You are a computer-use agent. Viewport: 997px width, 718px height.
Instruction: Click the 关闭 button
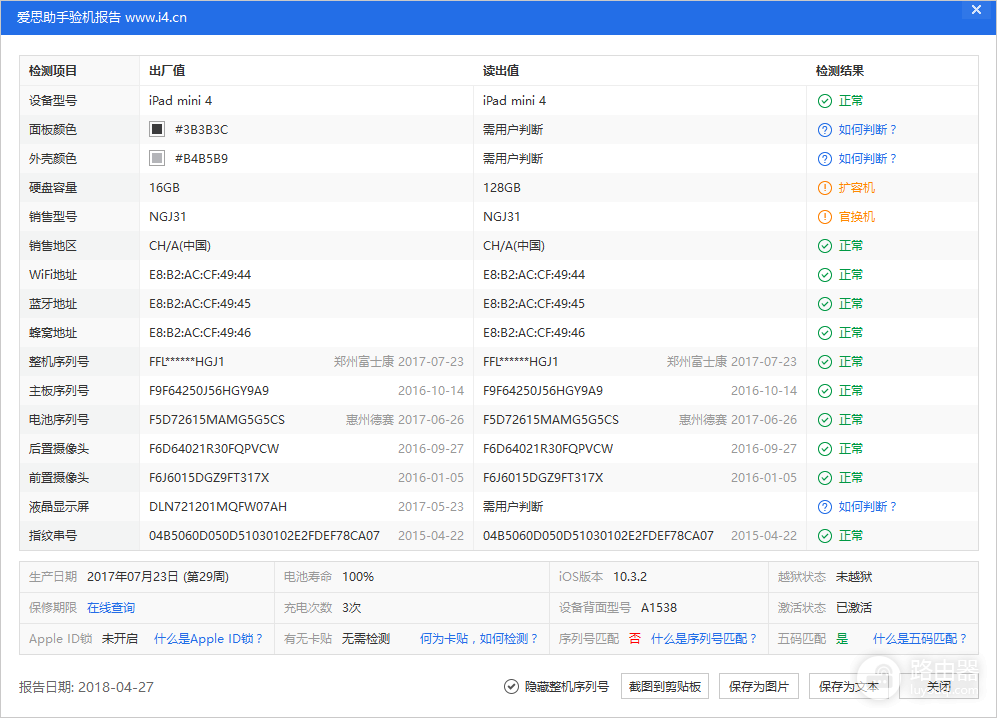[x=939, y=687]
